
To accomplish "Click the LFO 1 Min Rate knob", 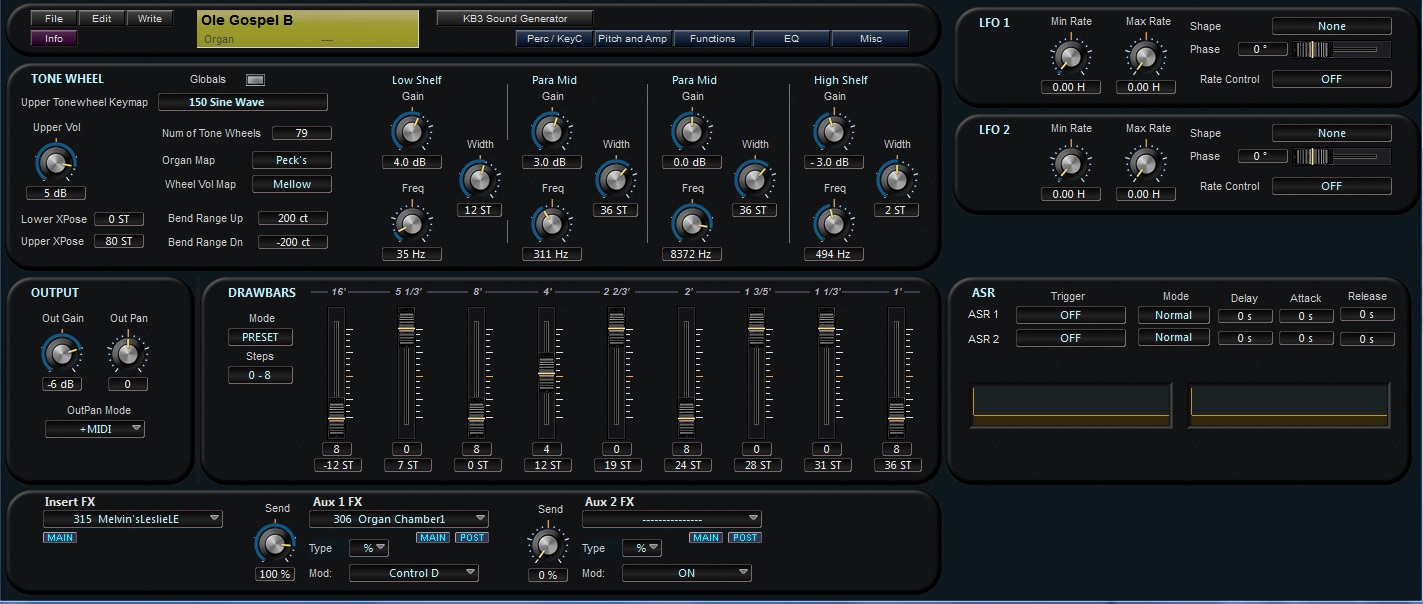I will pos(1069,56).
